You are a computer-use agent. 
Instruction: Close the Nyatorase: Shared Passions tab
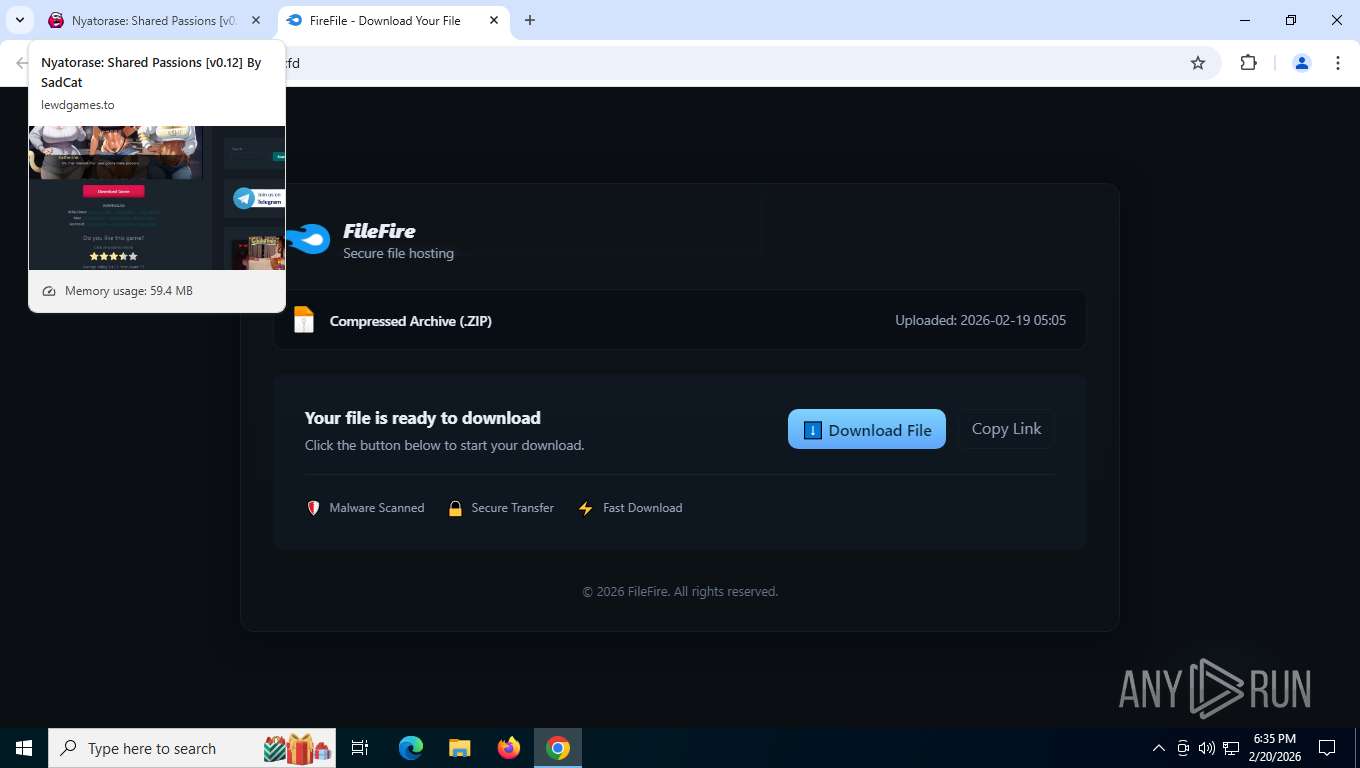coord(257,20)
